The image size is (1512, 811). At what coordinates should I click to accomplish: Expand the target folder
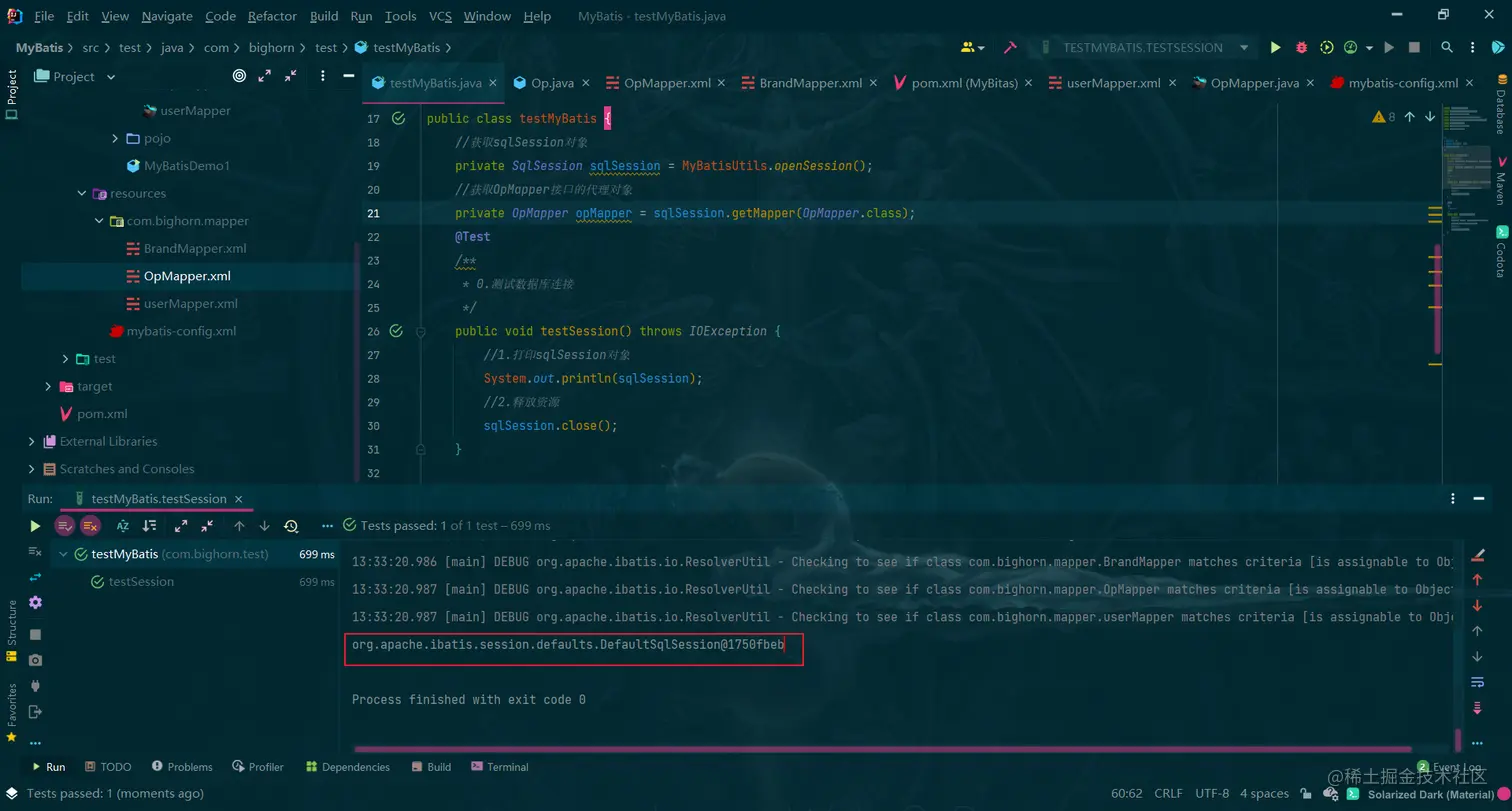[49, 386]
